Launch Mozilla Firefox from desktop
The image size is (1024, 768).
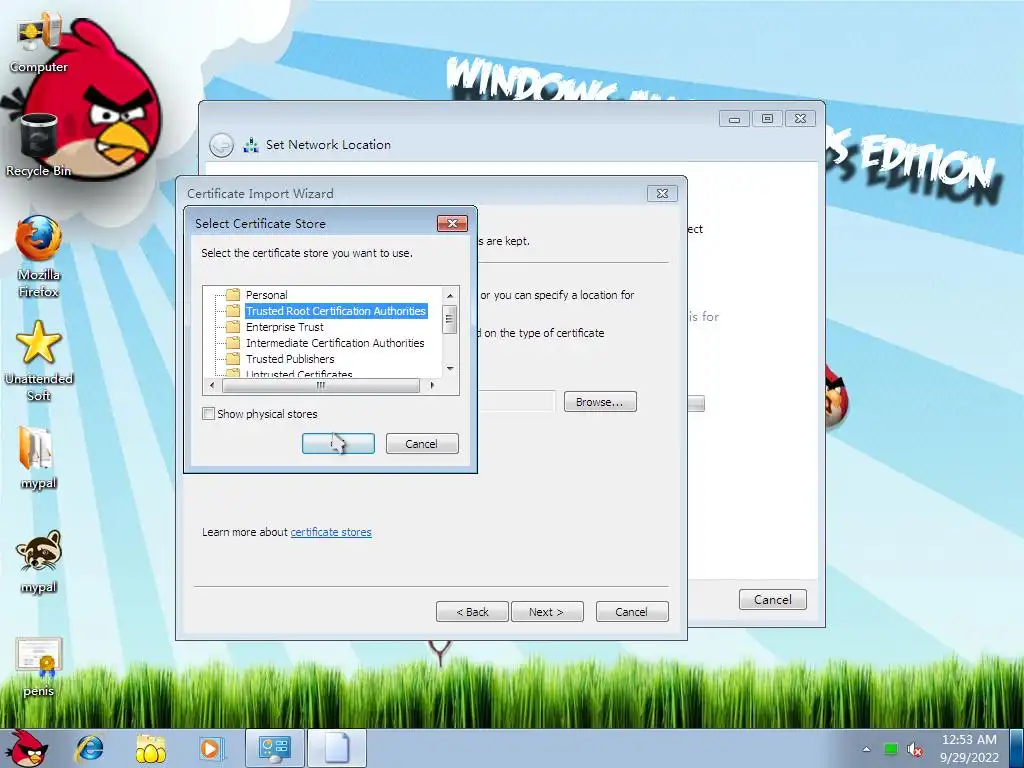39,256
